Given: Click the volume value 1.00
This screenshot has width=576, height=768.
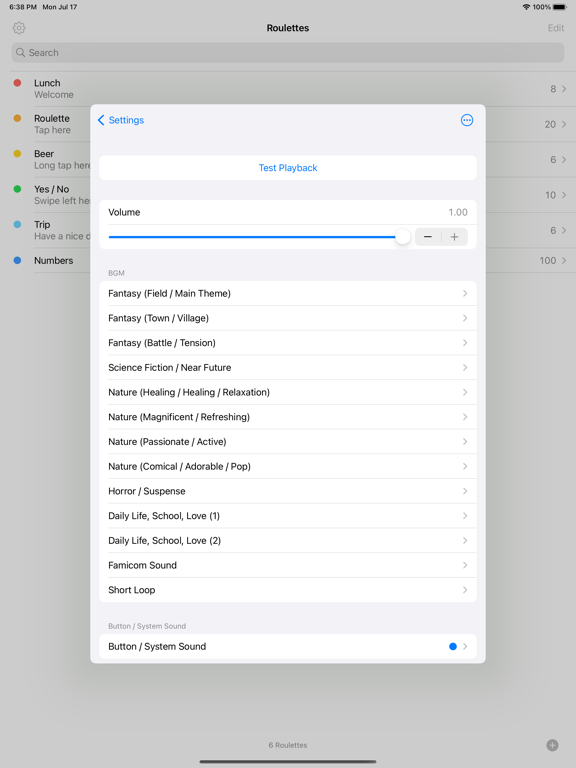Looking at the screenshot, I should (x=458, y=212).
